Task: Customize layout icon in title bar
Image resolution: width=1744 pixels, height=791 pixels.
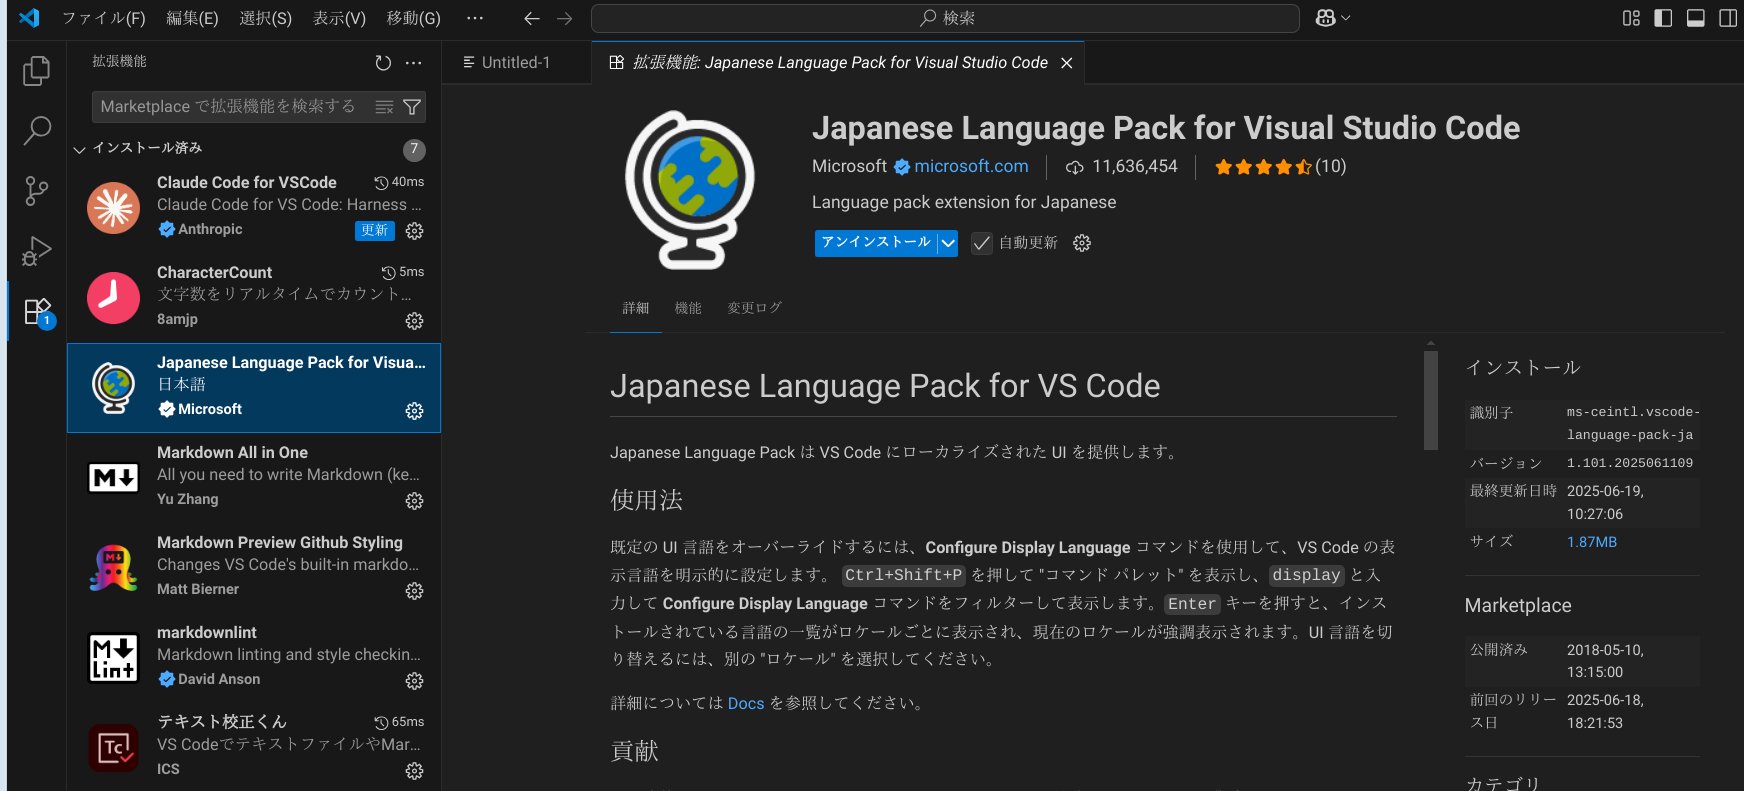Action: [x=1631, y=18]
